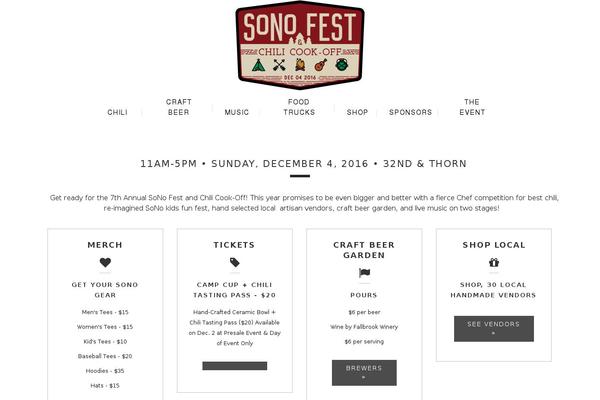Click the flag icon under Craft Beer Garden

click(x=364, y=273)
